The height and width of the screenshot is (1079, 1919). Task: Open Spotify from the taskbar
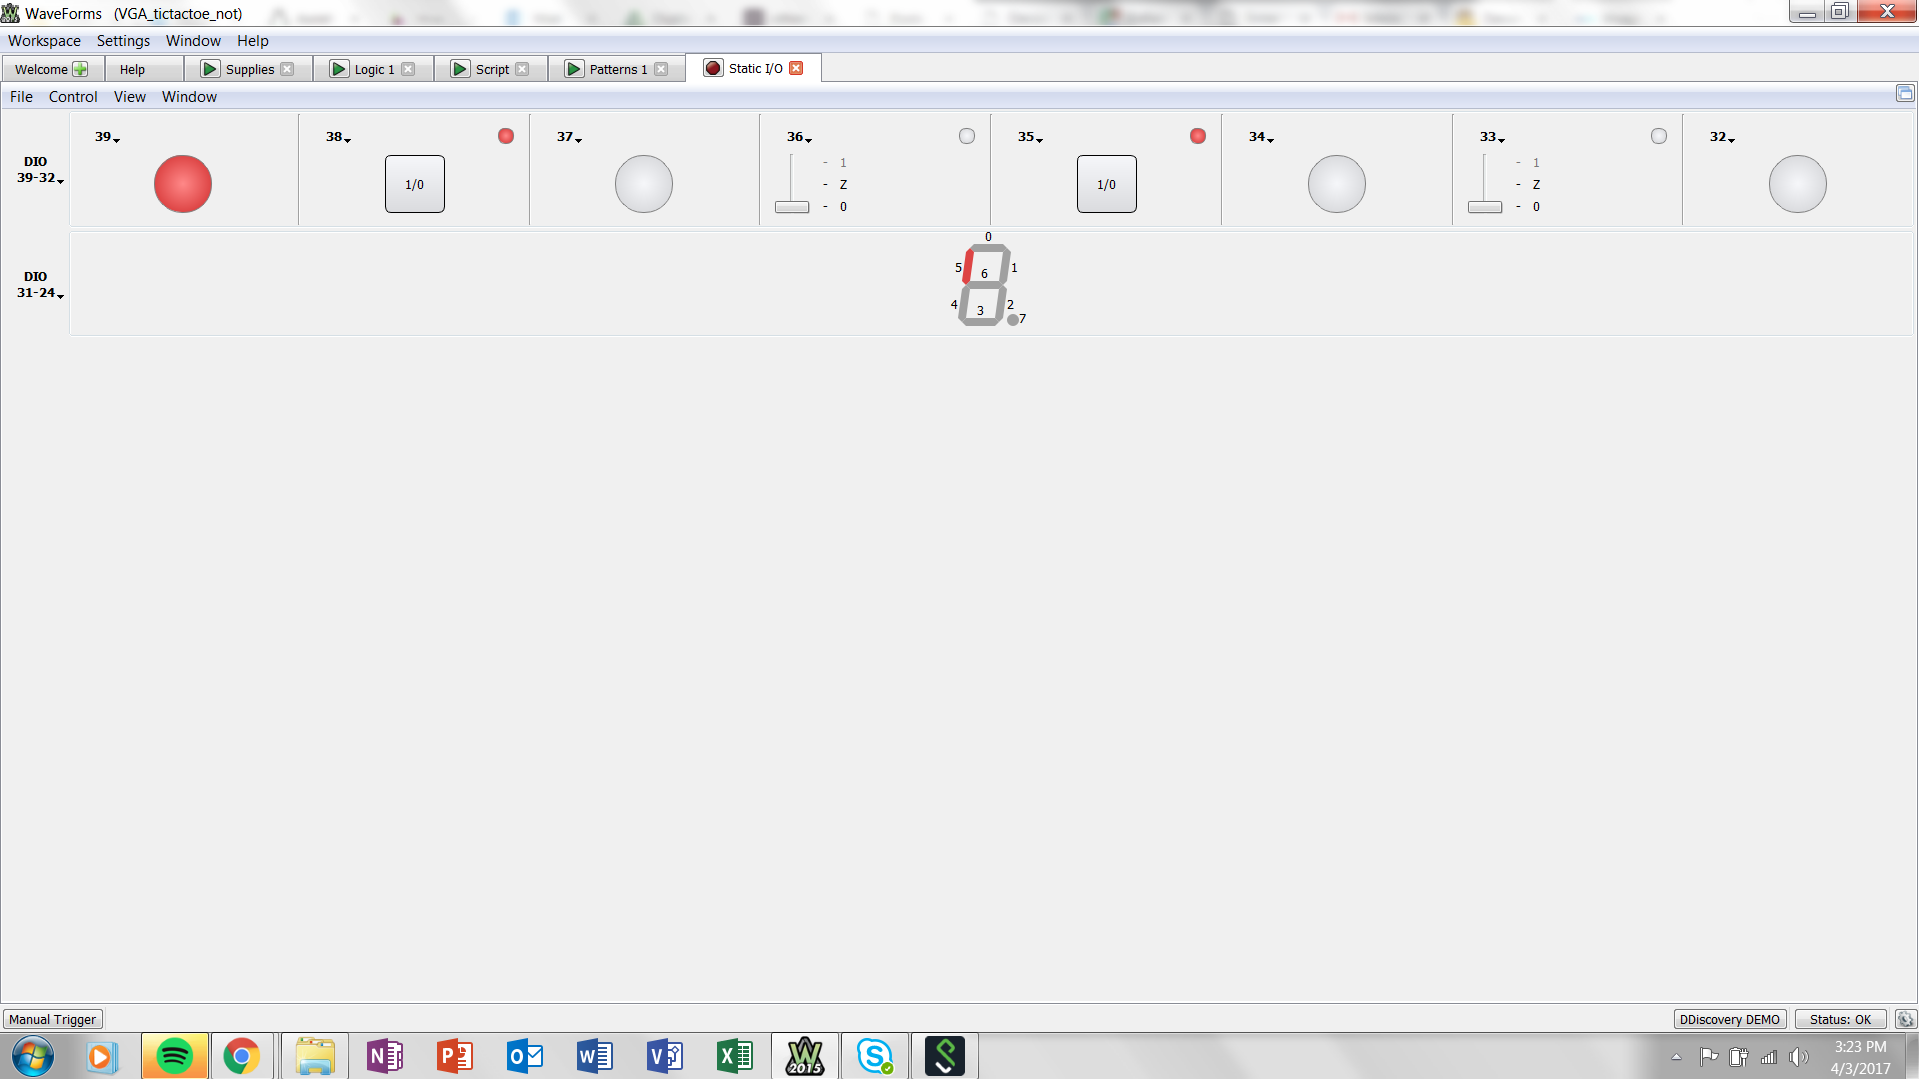pyautogui.click(x=175, y=1056)
